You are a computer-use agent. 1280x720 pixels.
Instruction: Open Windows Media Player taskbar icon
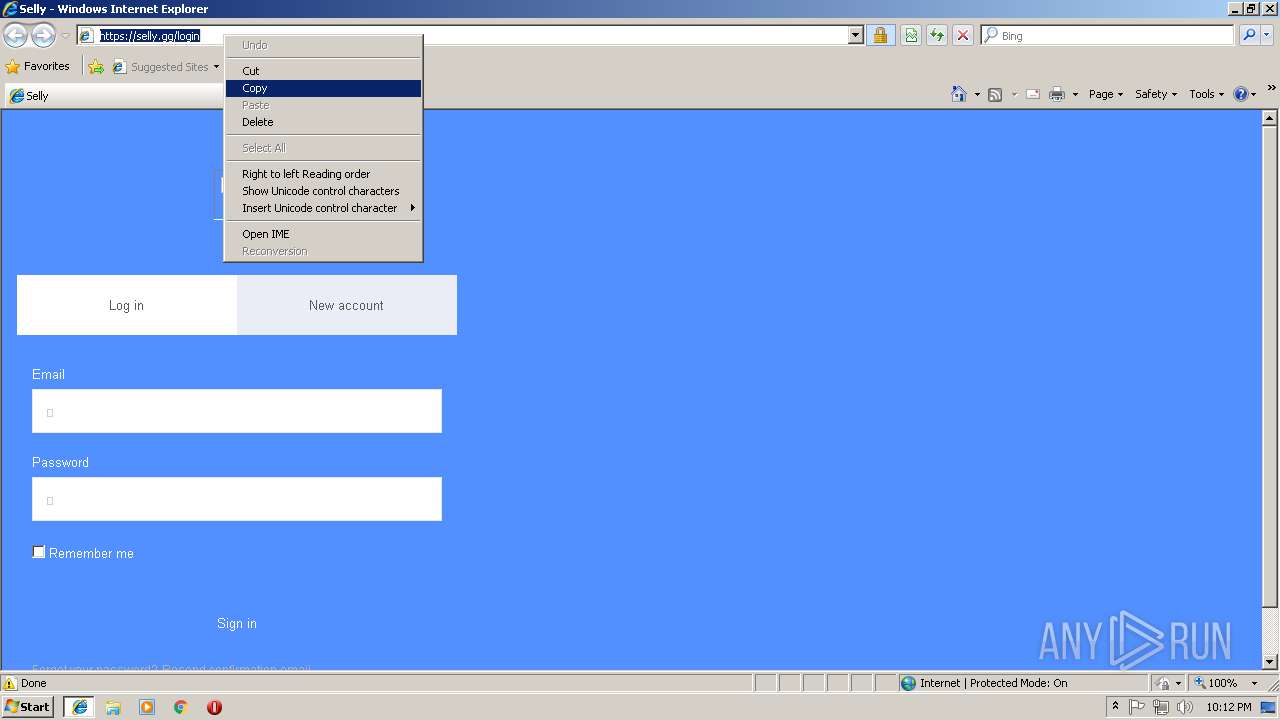147,707
